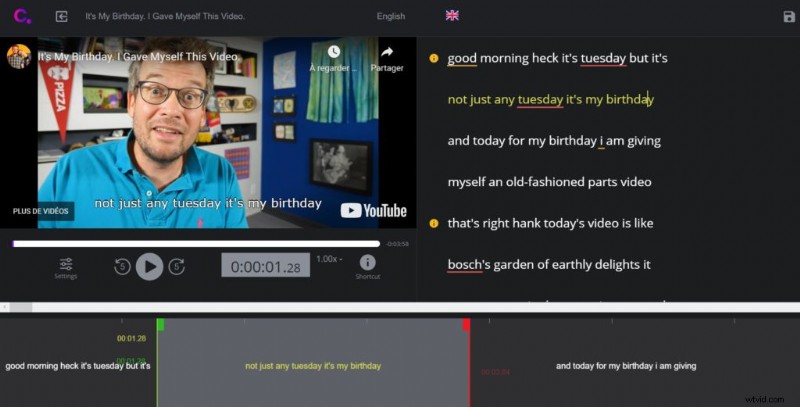
Task: Click warning icon beside 'that's right hank'
Action: click(434, 223)
